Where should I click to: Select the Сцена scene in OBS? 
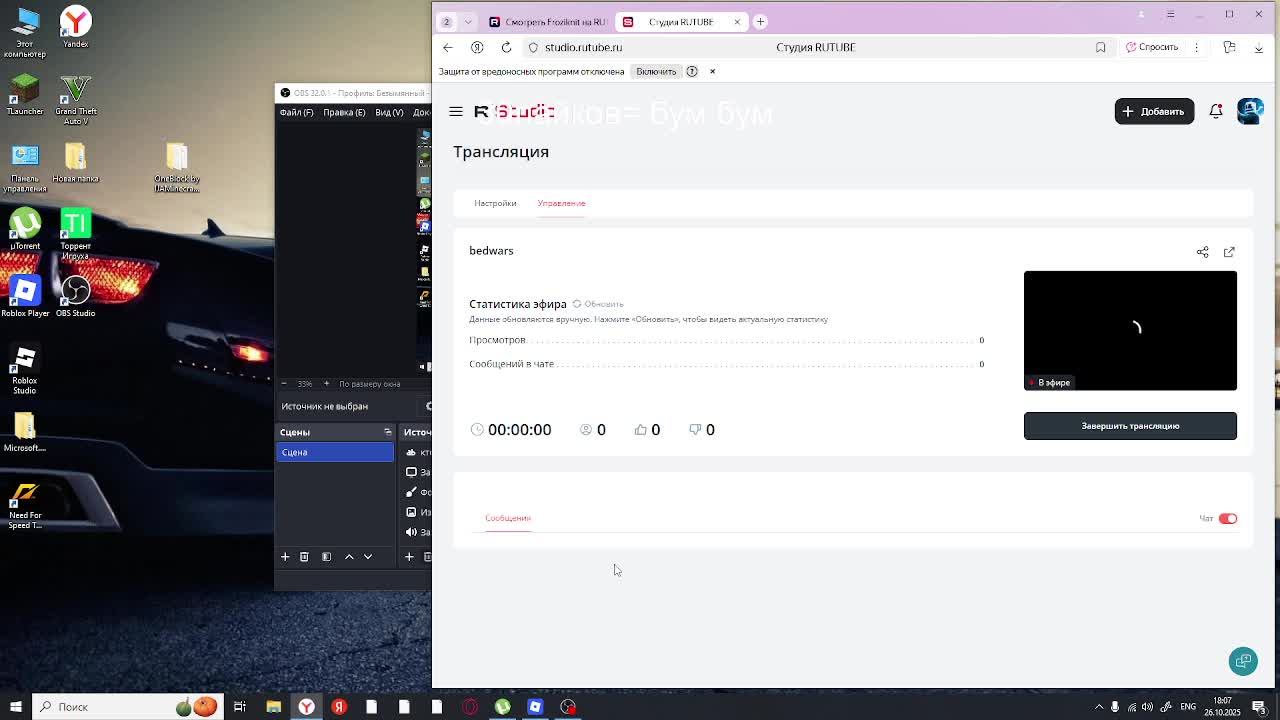pos(335,452)
